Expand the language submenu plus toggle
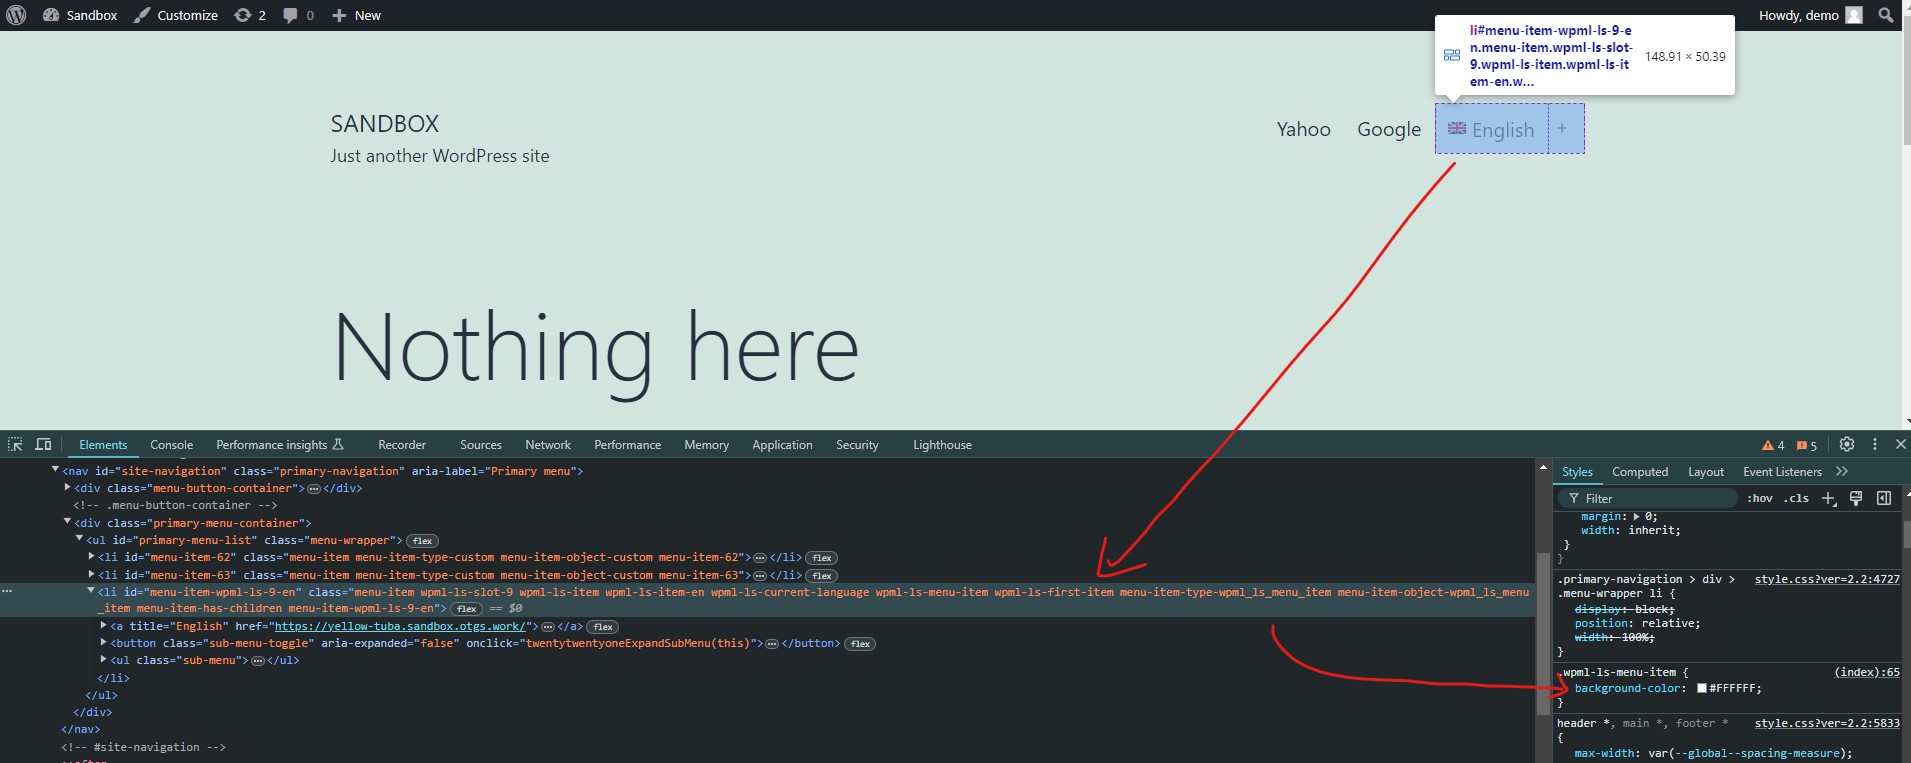1911x763 pixels. [1562, 128]
